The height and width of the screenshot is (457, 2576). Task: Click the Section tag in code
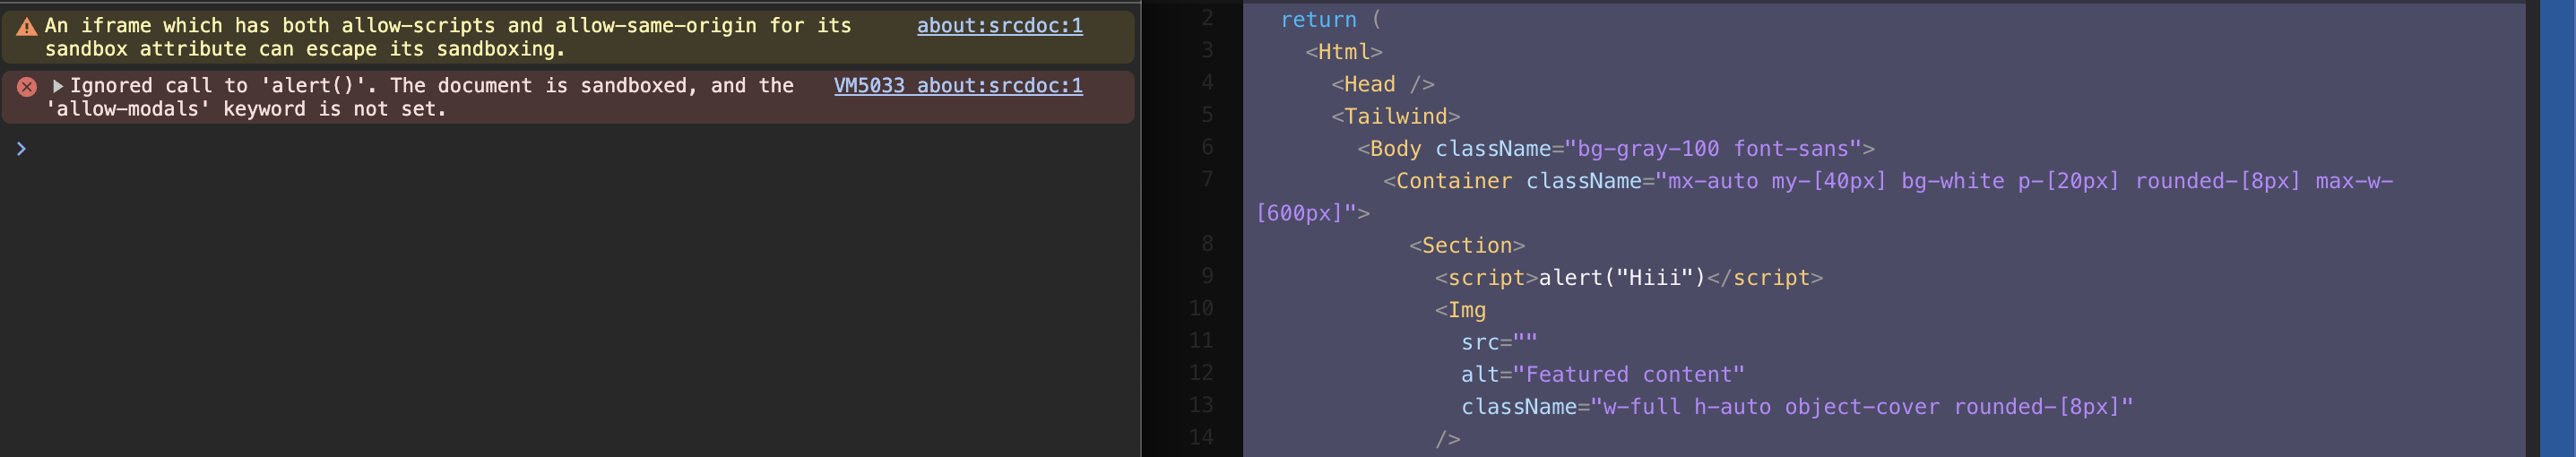coord(1466,245)
